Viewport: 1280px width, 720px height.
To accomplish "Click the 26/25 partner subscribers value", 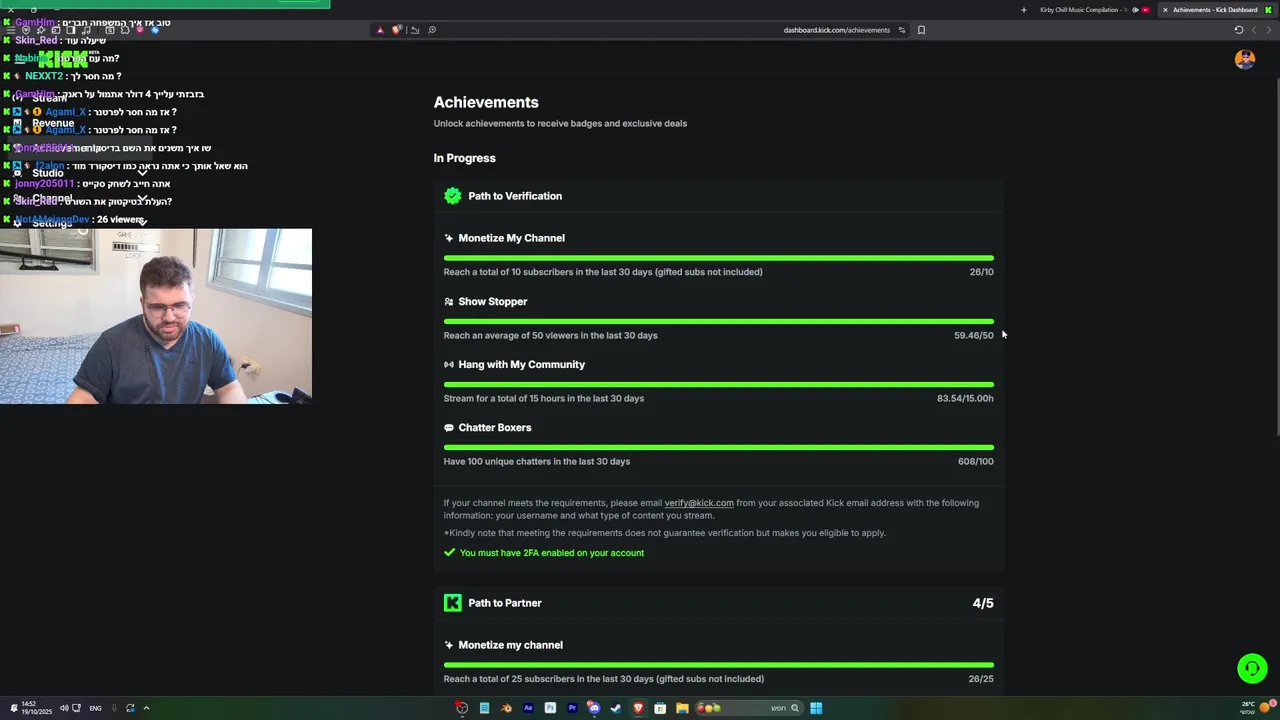I will click(x=981, y=679).
